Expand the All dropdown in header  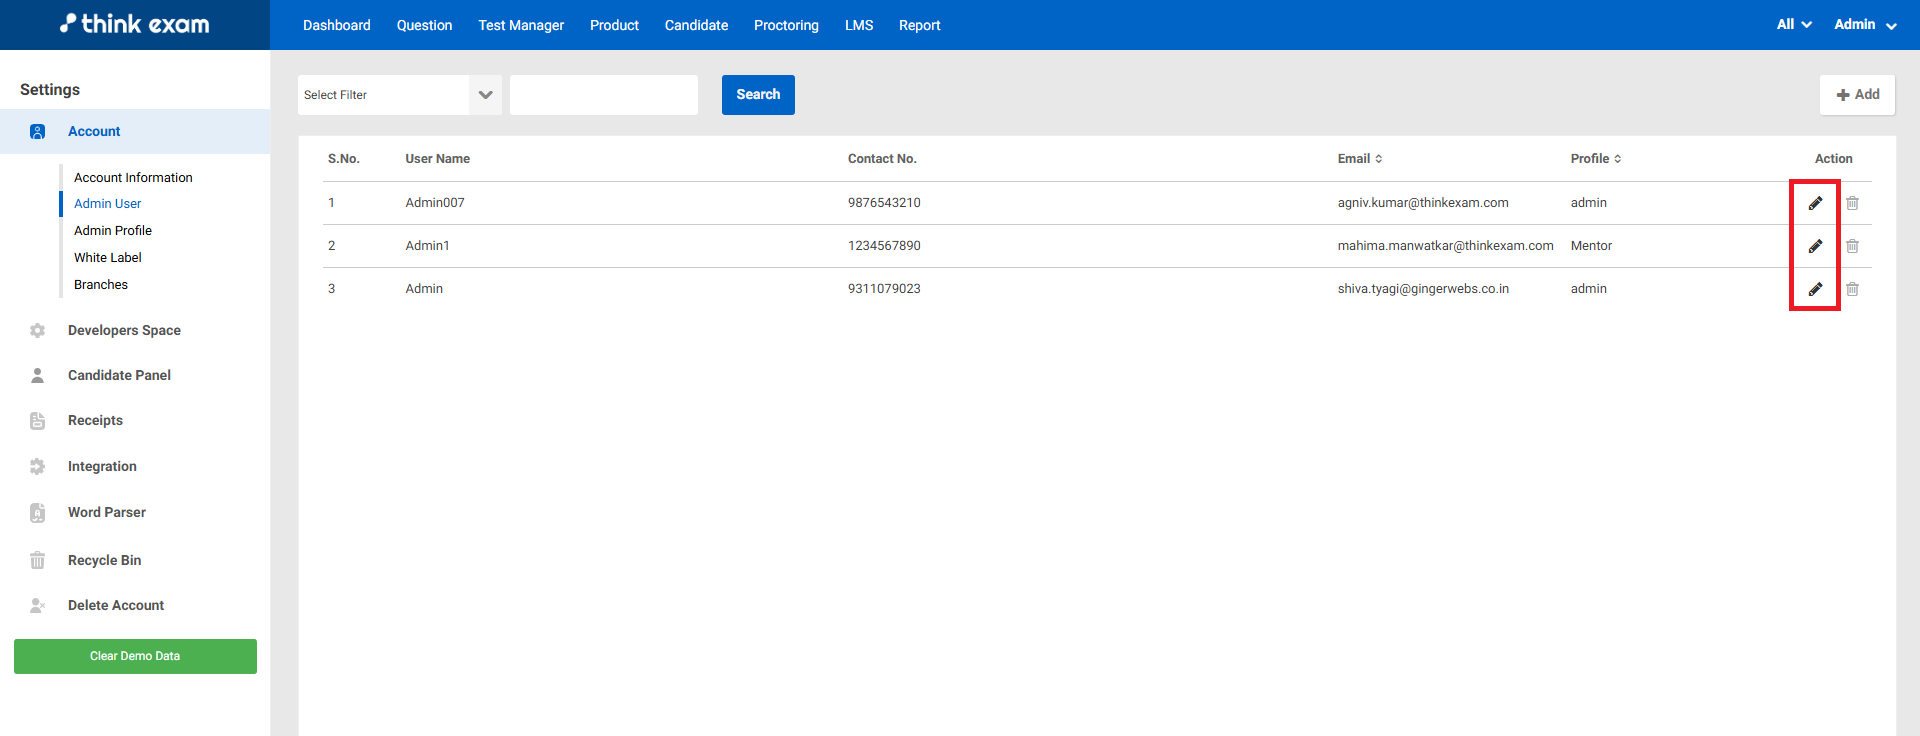[x=1794, y=25]
